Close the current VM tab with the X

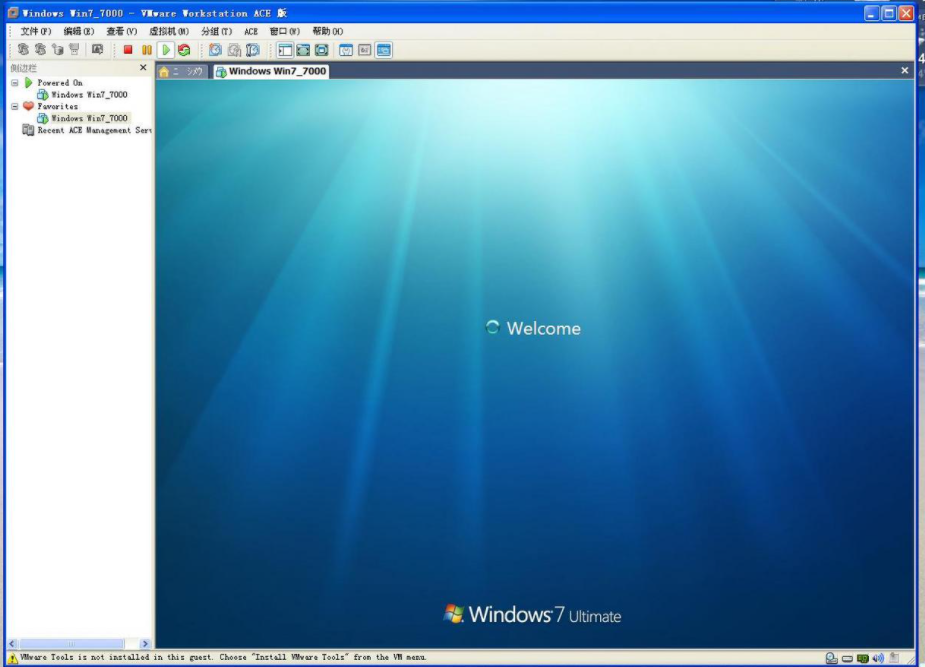tap(904, 71)
